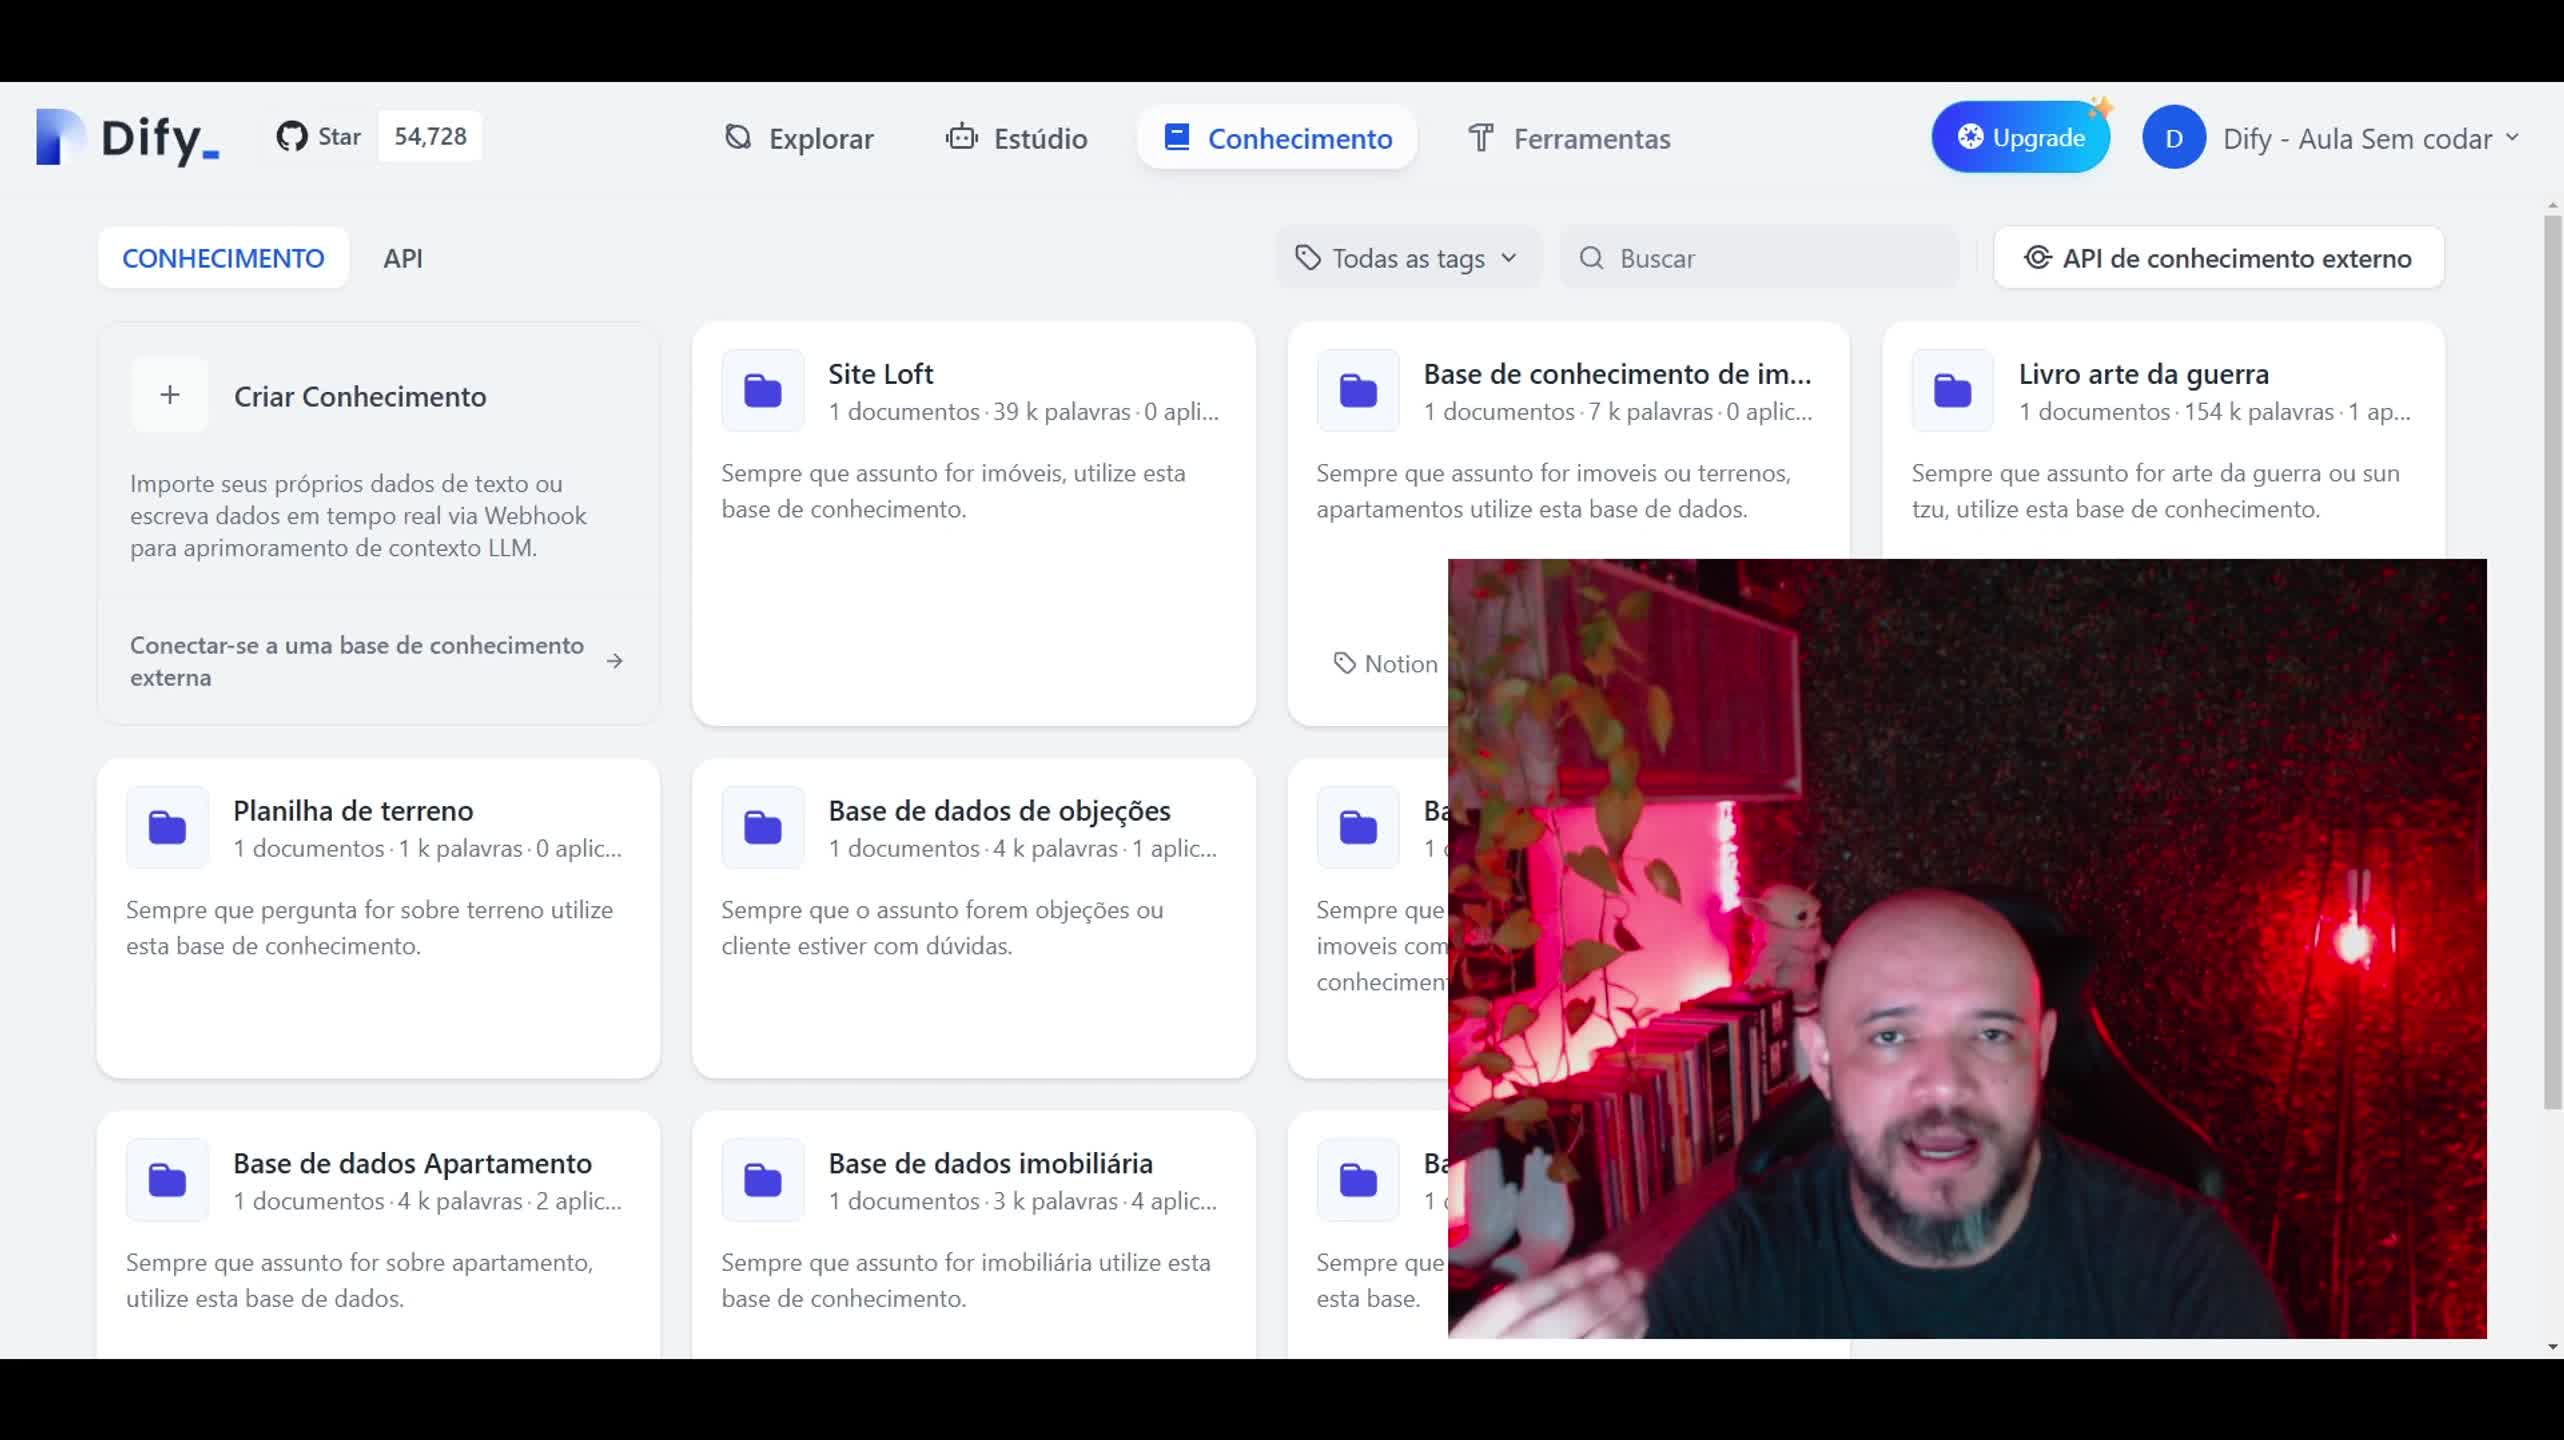Click the Site Loft folder icon
Image resolution: width=2564 pixels, height=1440 pixels.
[x=763, y=391]
